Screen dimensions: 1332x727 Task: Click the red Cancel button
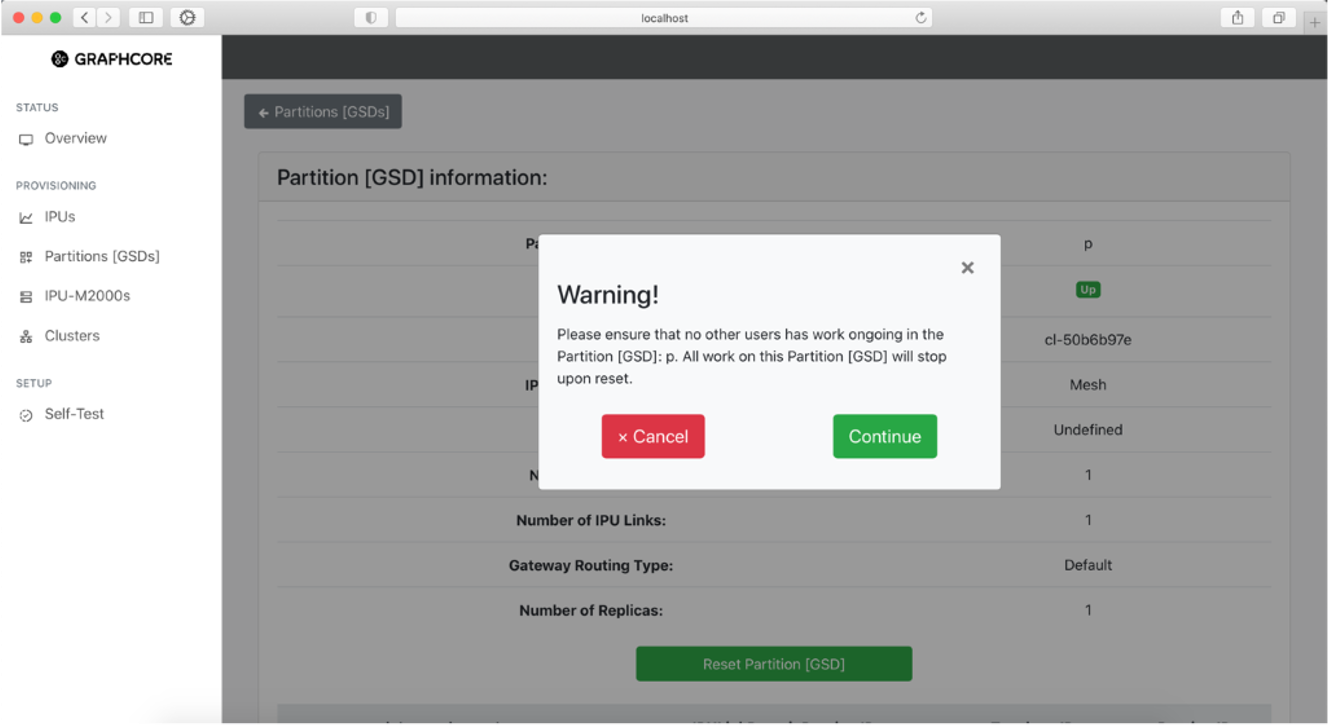(653, 436)
